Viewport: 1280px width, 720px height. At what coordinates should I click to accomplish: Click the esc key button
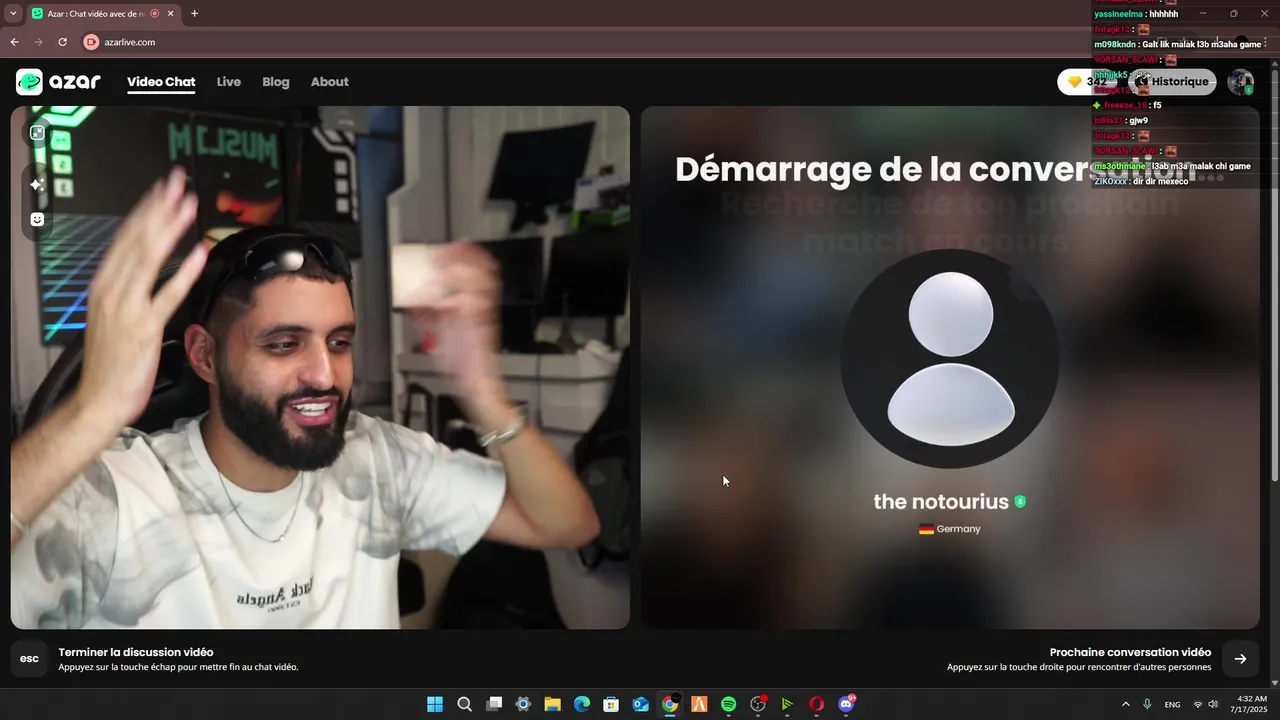(29, 659)
